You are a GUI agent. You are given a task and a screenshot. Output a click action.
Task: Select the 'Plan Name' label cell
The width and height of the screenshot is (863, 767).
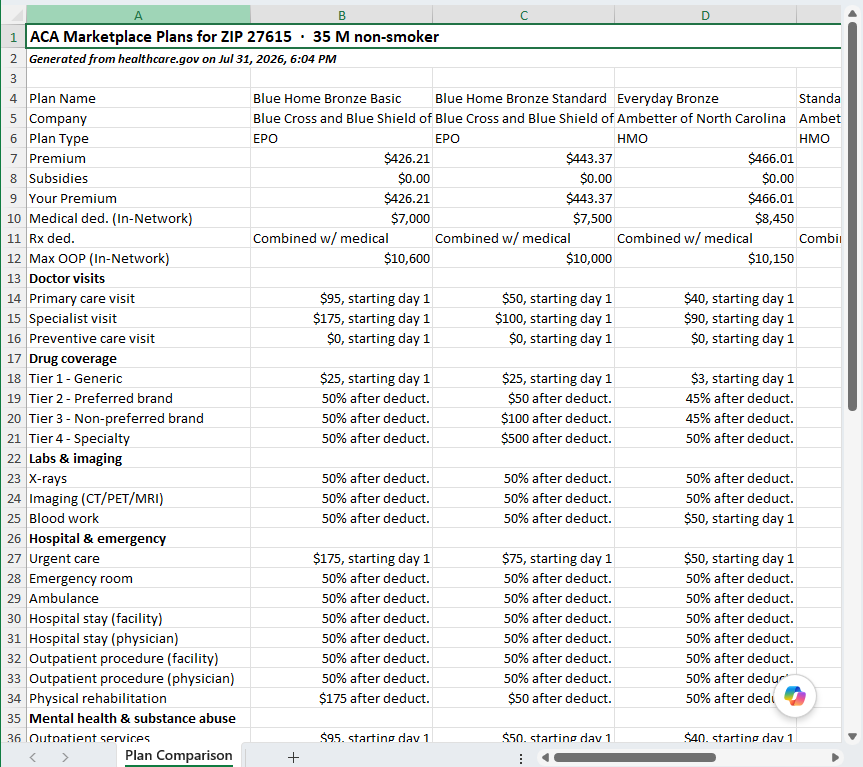(x=138, y=98)
